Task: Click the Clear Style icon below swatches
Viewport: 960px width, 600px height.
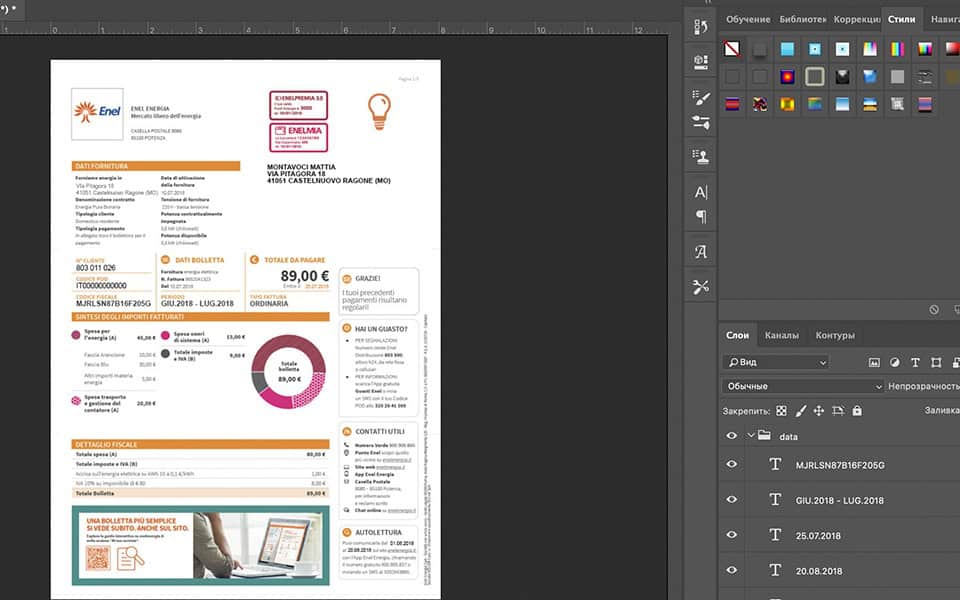Action: tap(934, 310)
